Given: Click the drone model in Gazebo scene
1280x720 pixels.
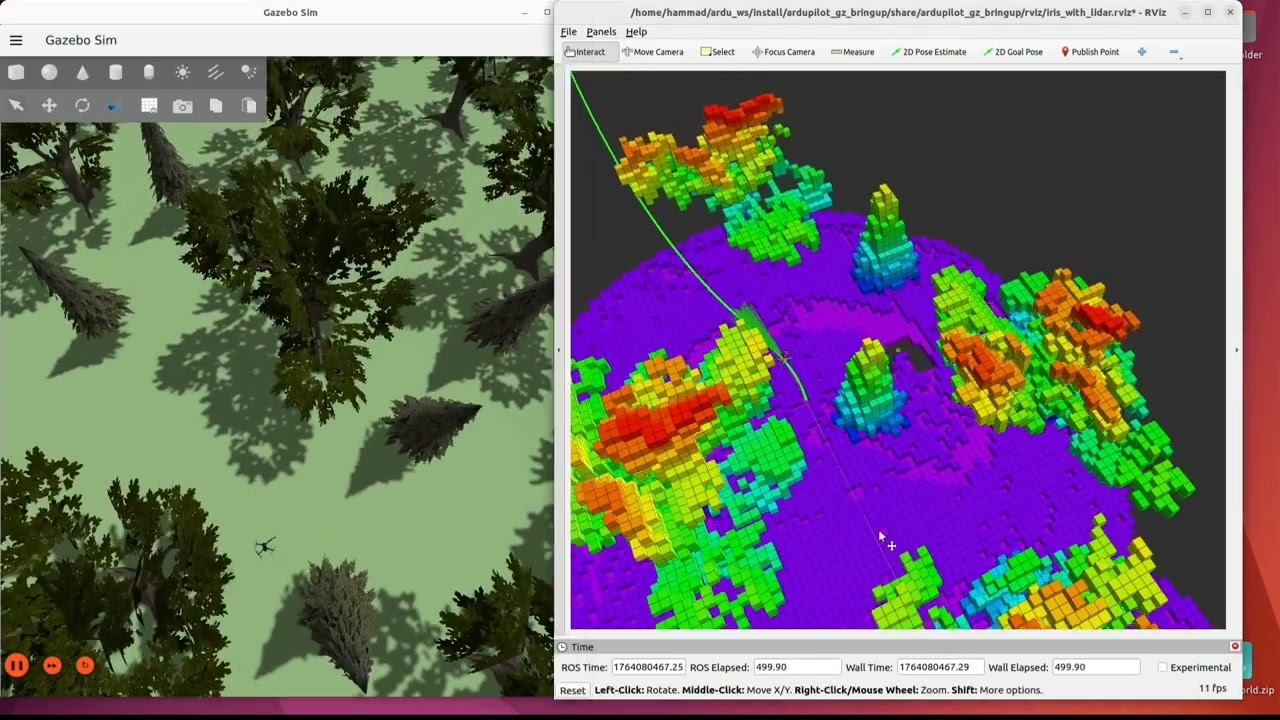Looking at the screenshot, I should coord(264,546).
